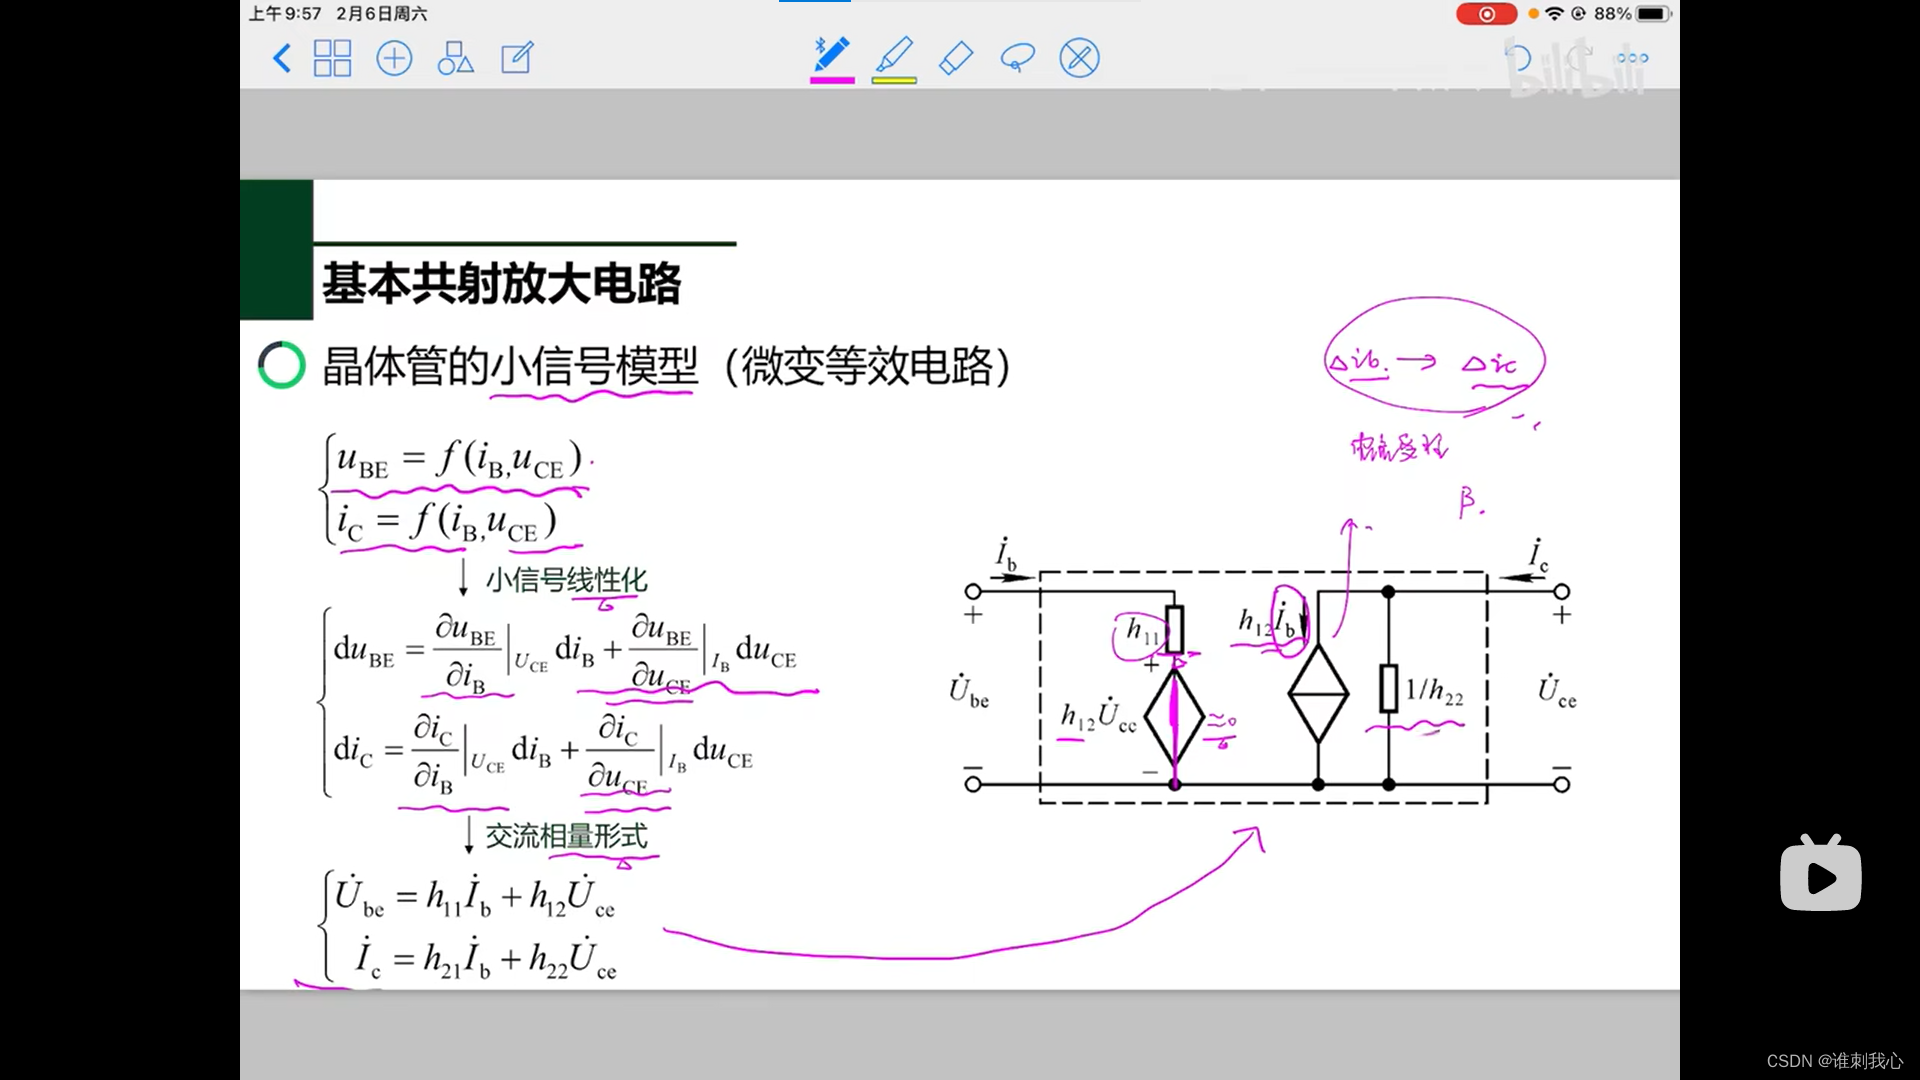This screenshot has width=1920, height=1080.
Task: Click the battery status indicator
Action: [x=1653, y=14]
